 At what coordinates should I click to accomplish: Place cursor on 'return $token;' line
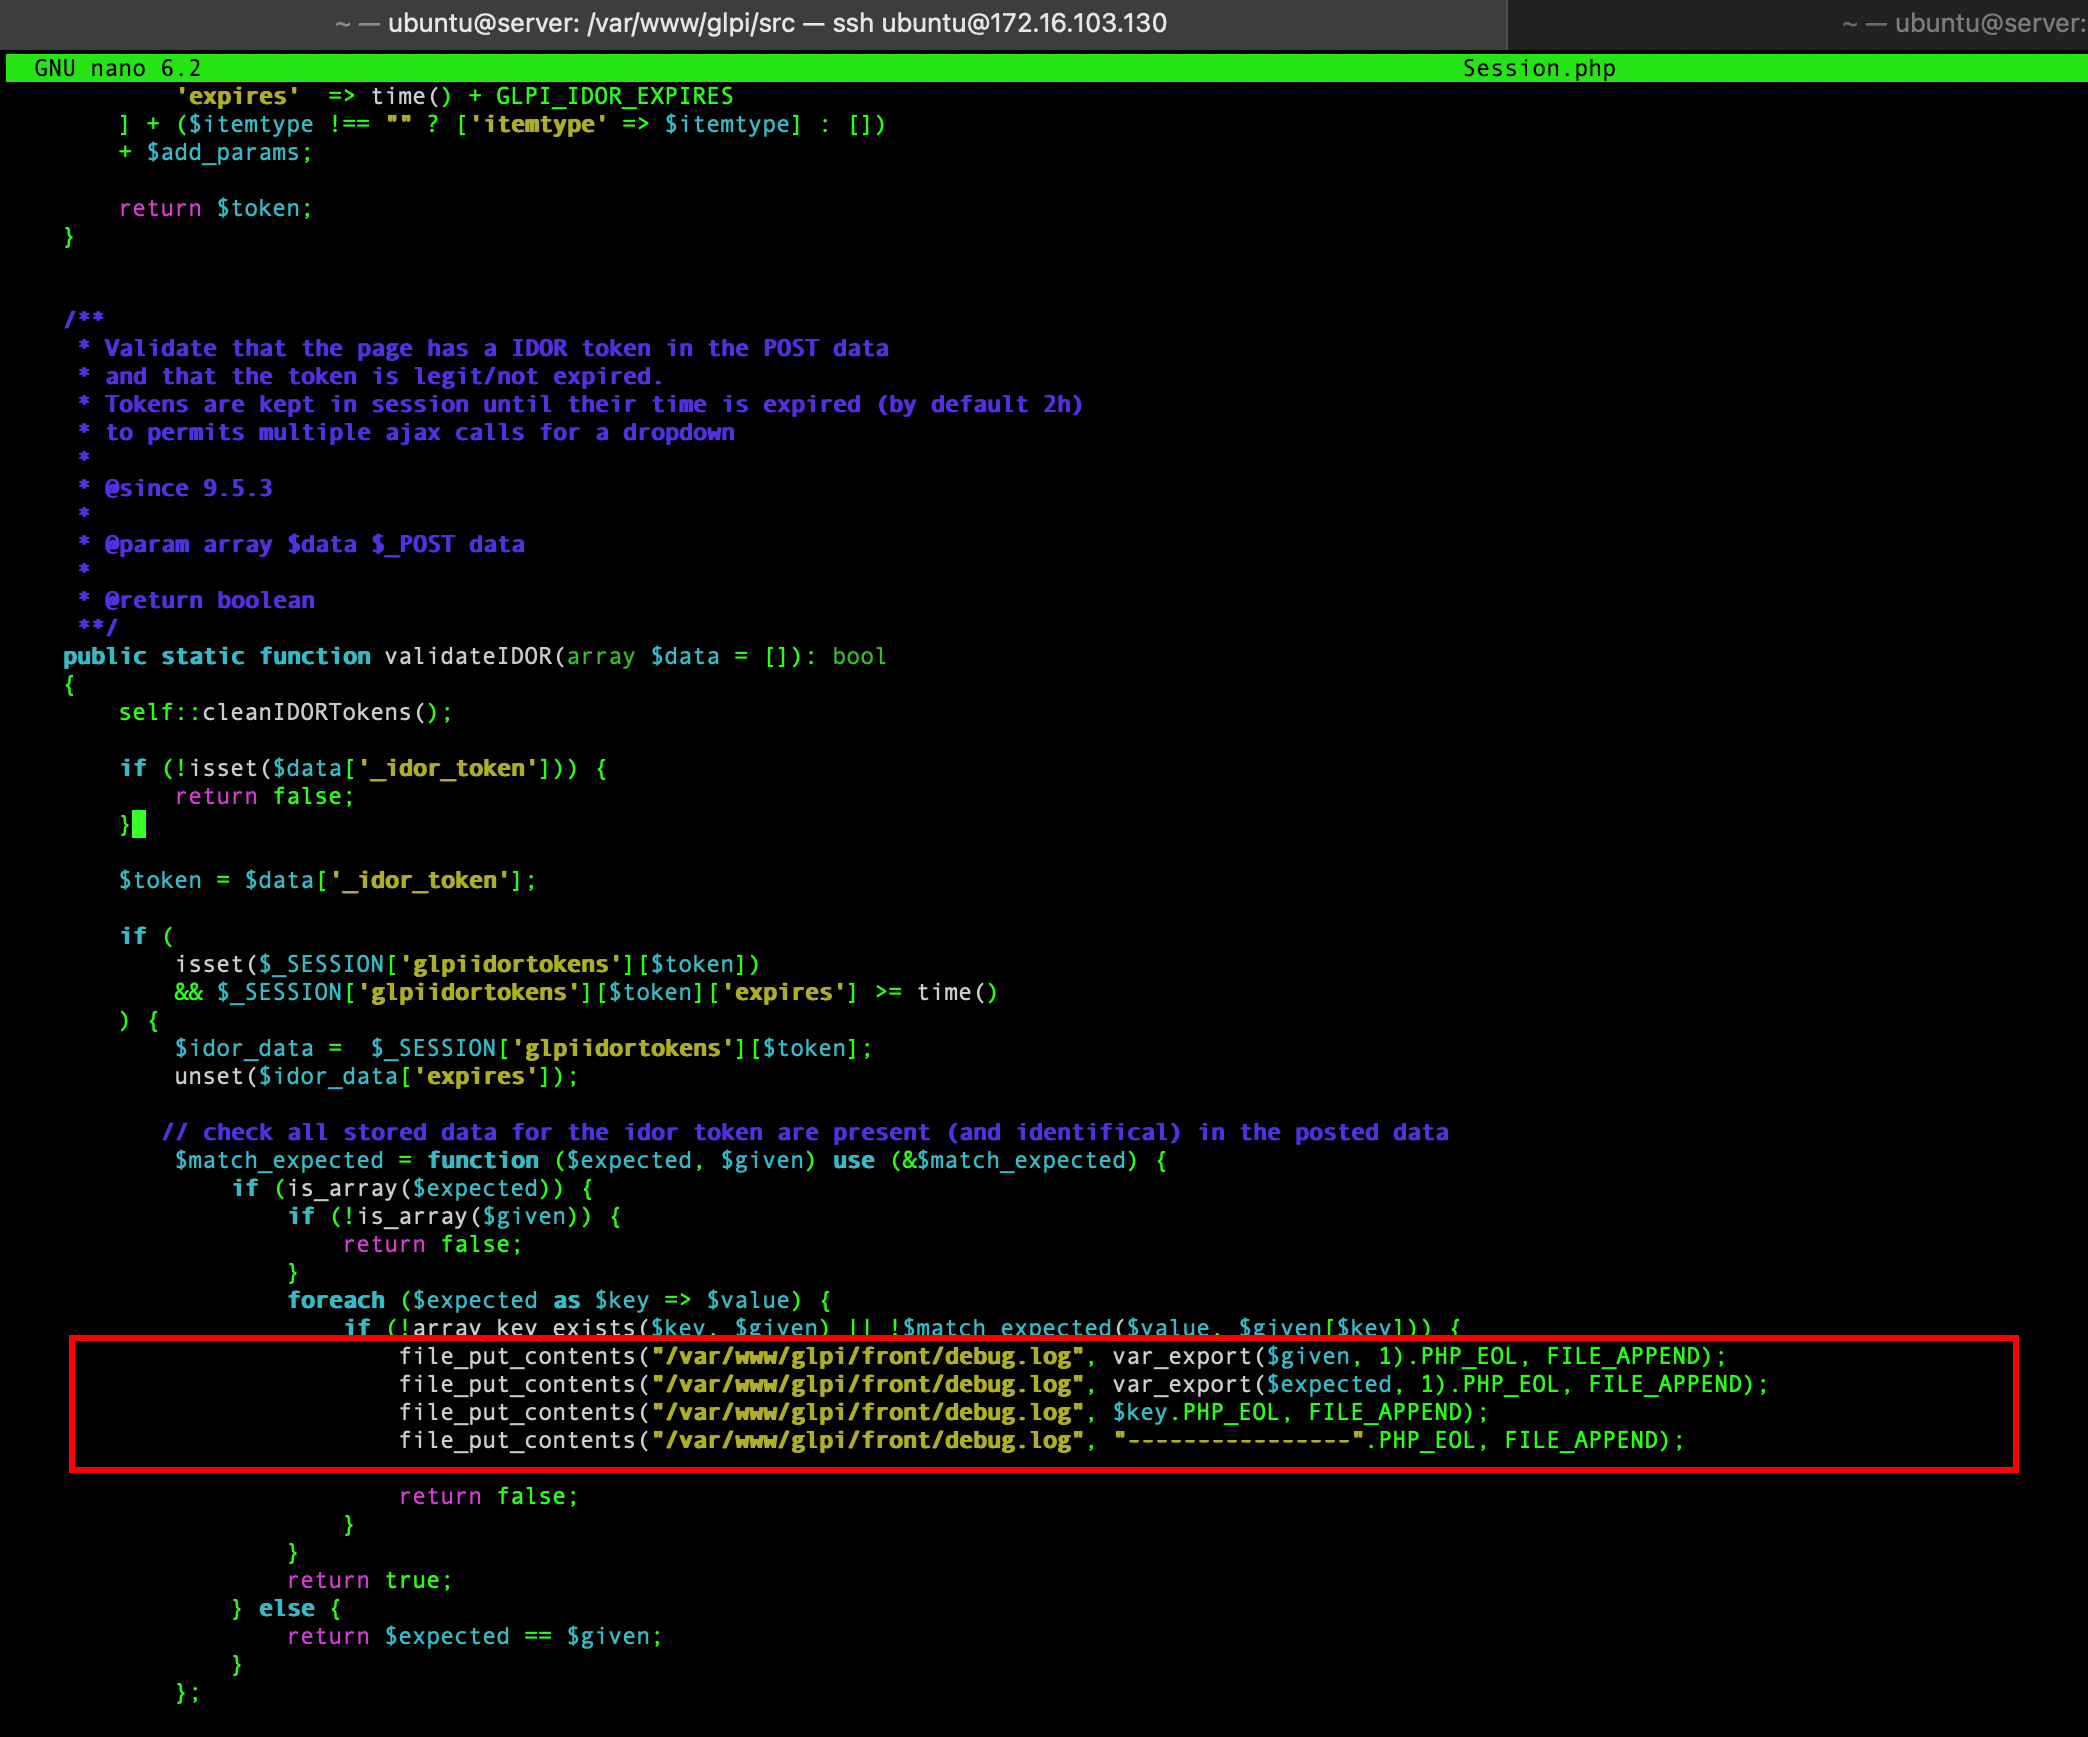click(x=215, y=208)
